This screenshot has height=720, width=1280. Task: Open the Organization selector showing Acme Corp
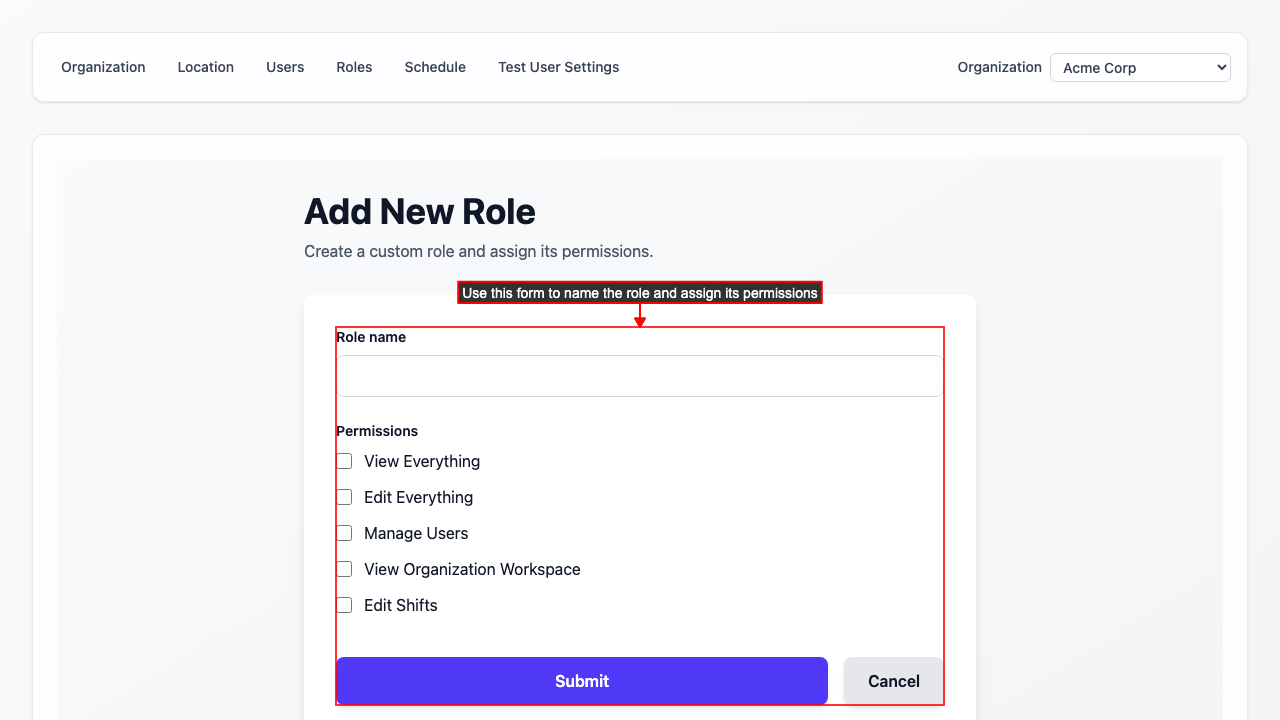pyautogui.click(x=1139, y=68)
